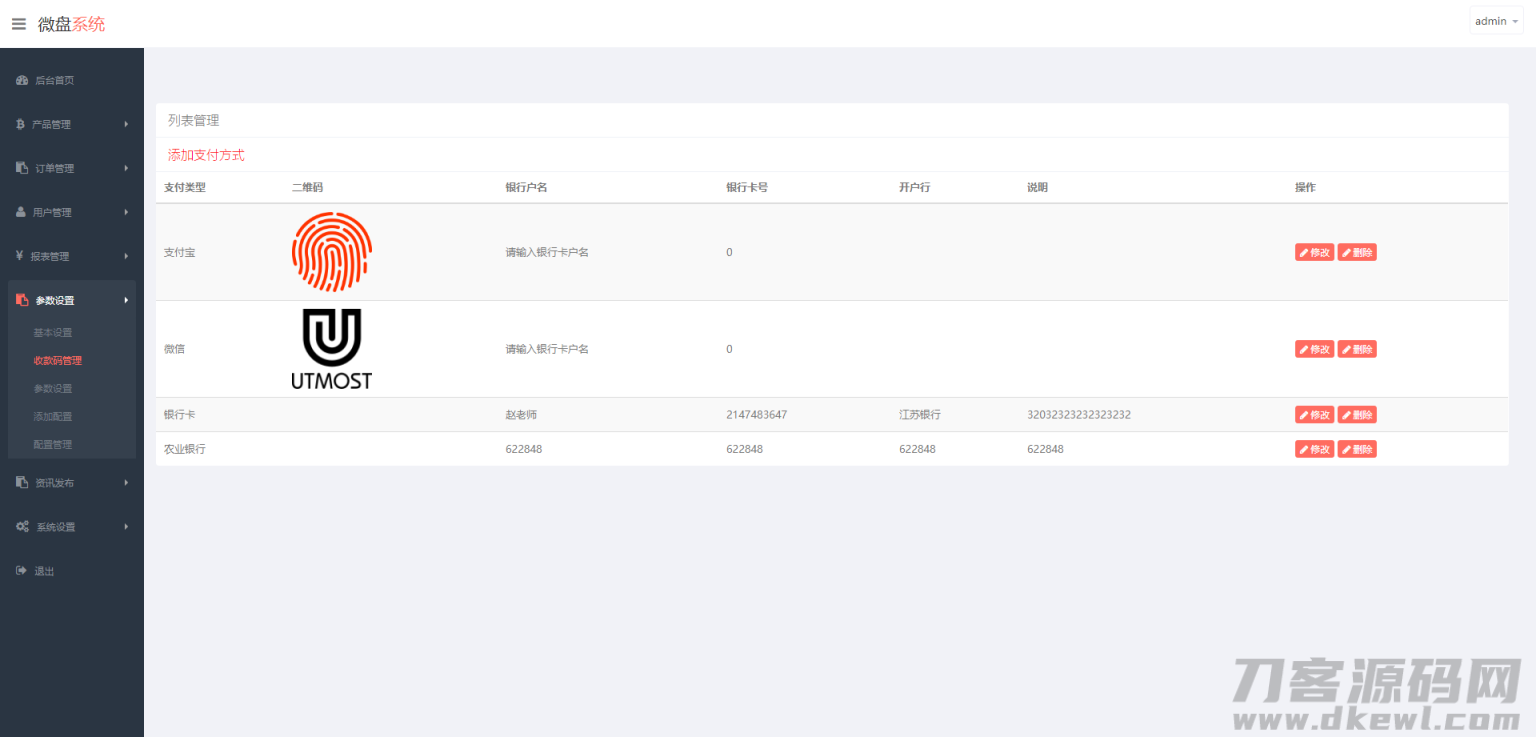Click the UTMOST QR image for 微信

click(331, 349)
